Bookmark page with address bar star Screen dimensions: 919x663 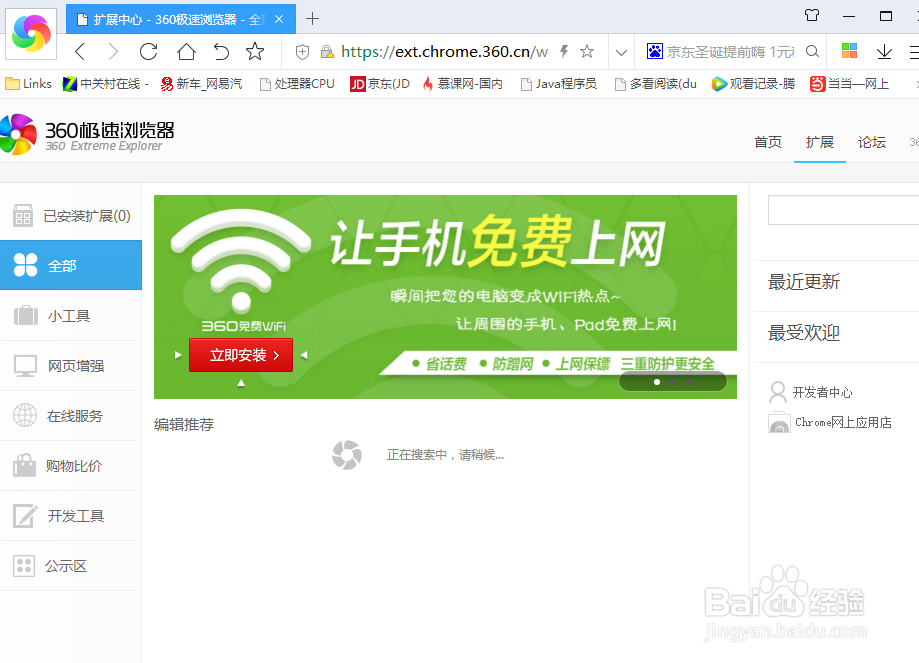pyautogui.click(x=587, y=52)
